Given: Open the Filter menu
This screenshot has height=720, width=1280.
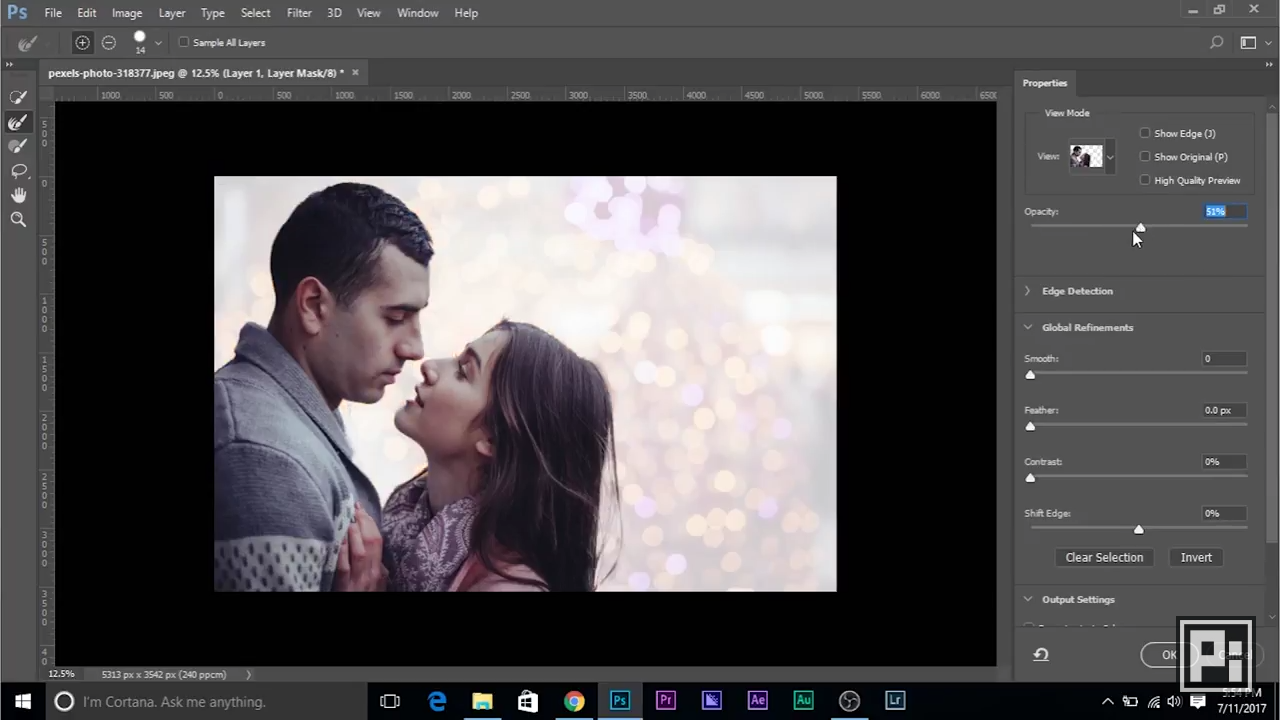Looking at the screenshot, I should 299,13.
